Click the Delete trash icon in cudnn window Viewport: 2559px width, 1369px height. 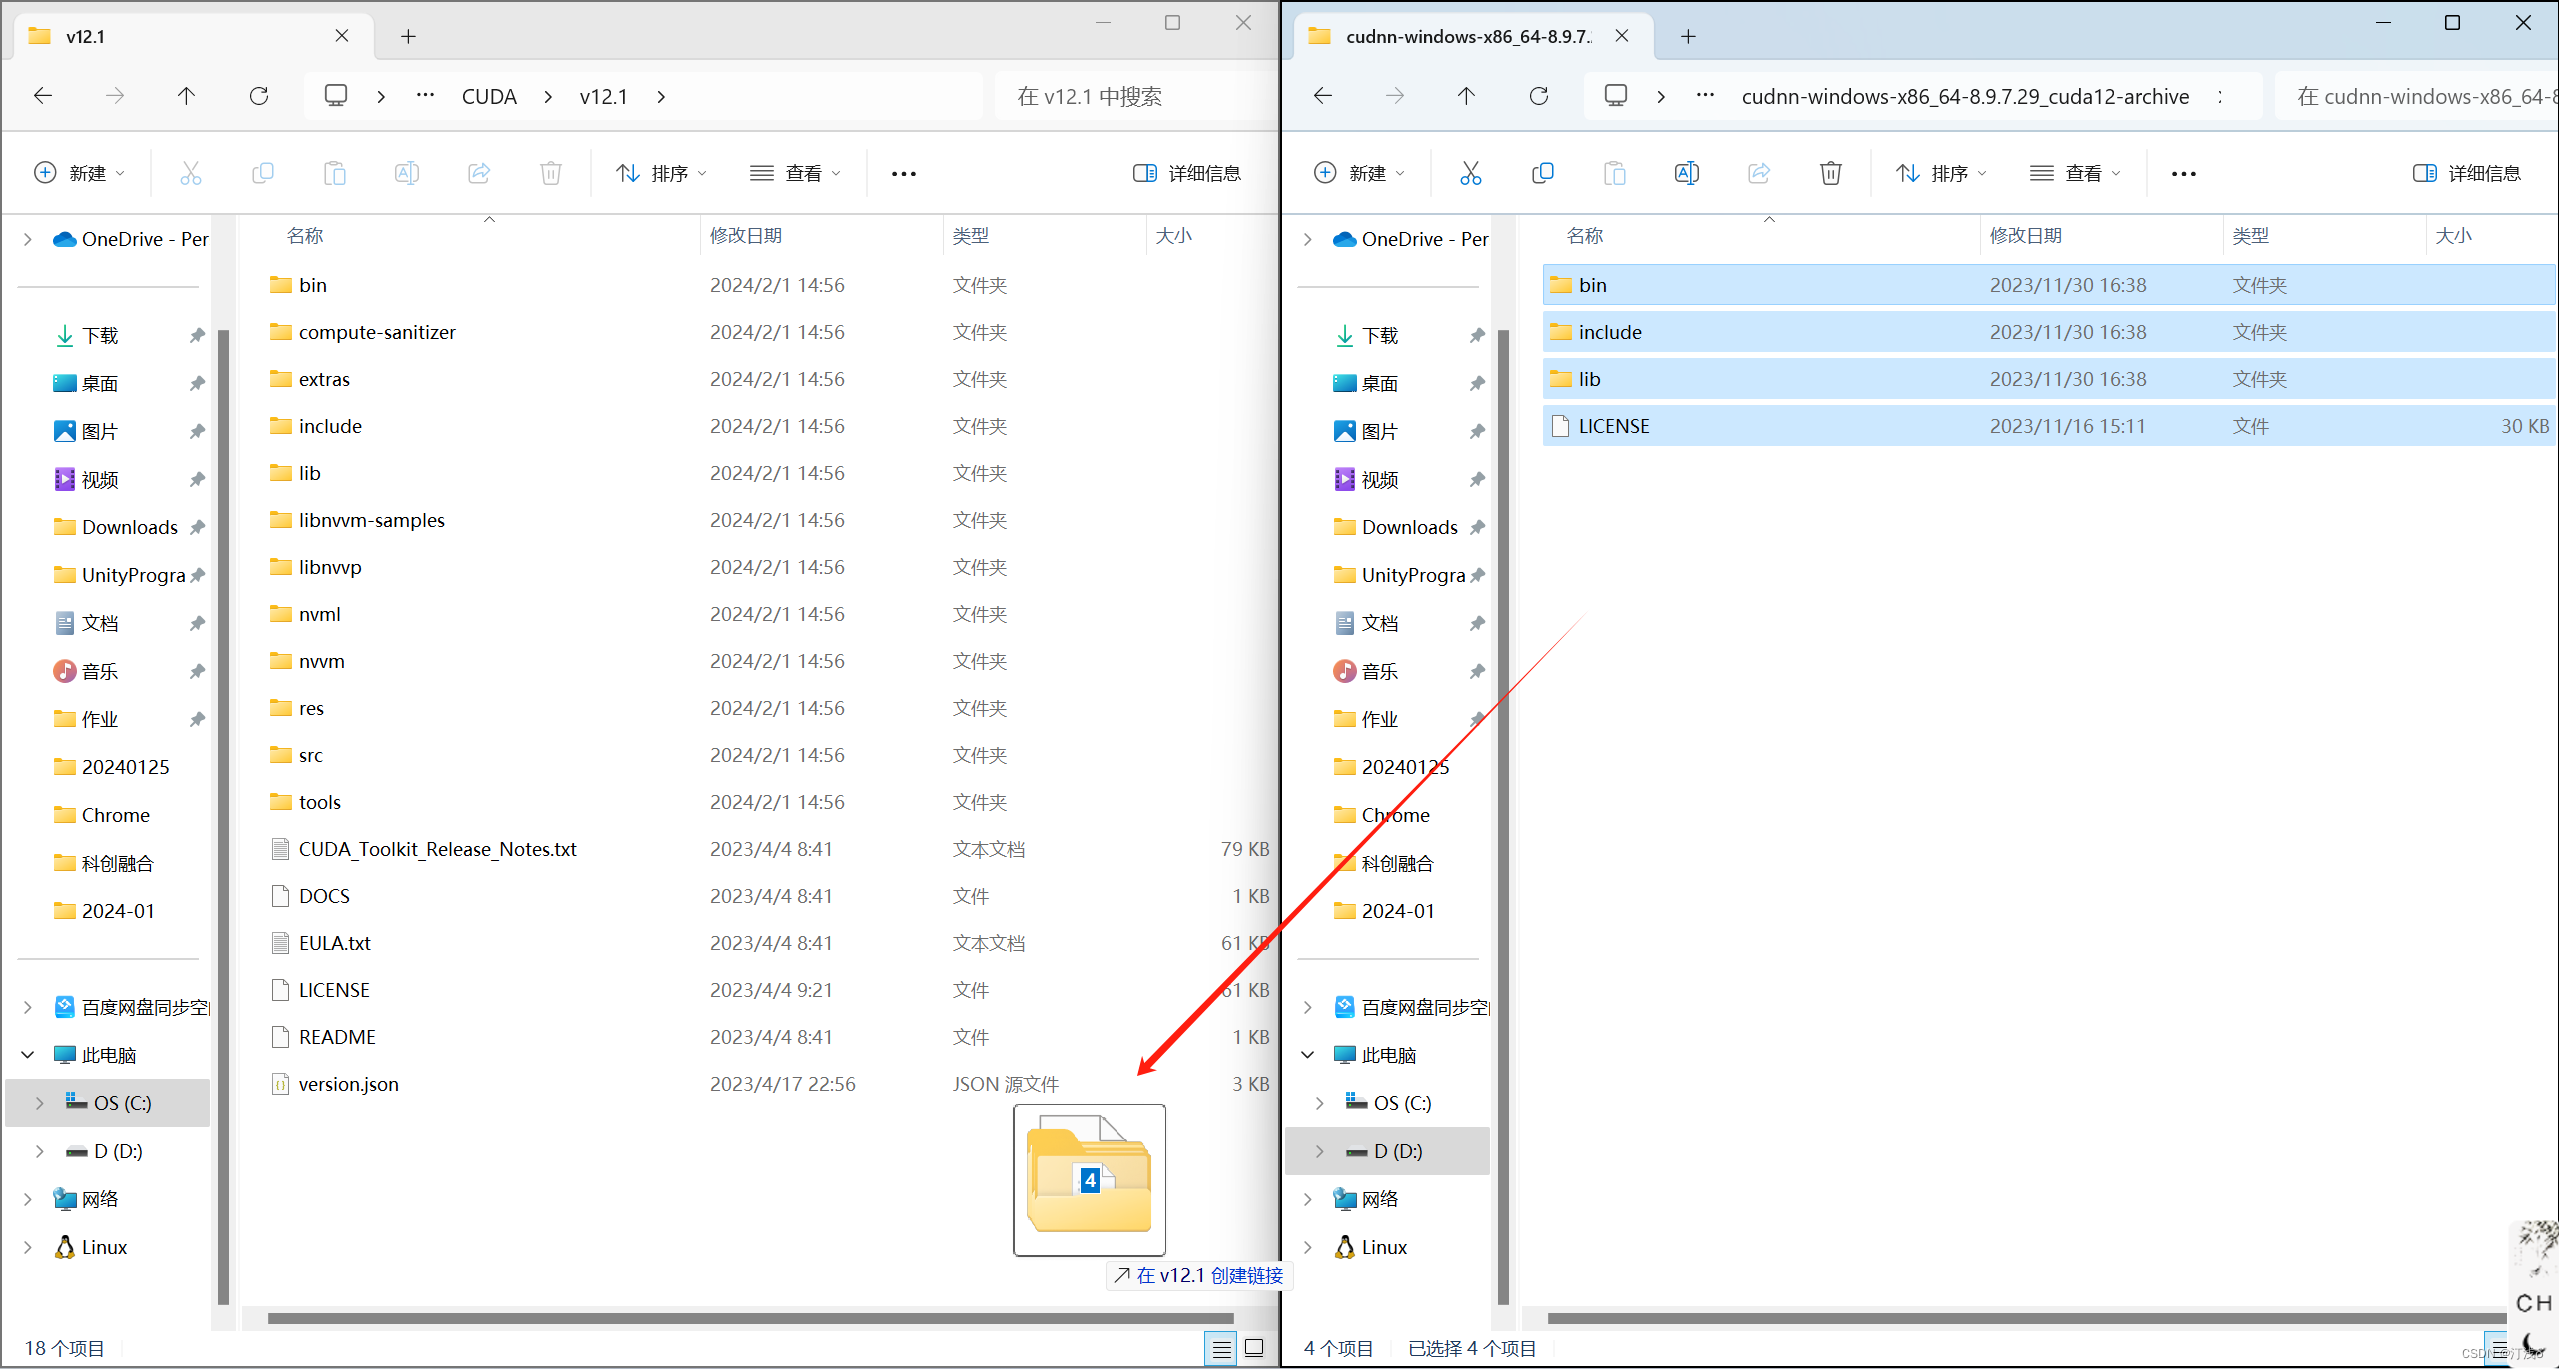pyautogui.click(x=1830, y=173)
